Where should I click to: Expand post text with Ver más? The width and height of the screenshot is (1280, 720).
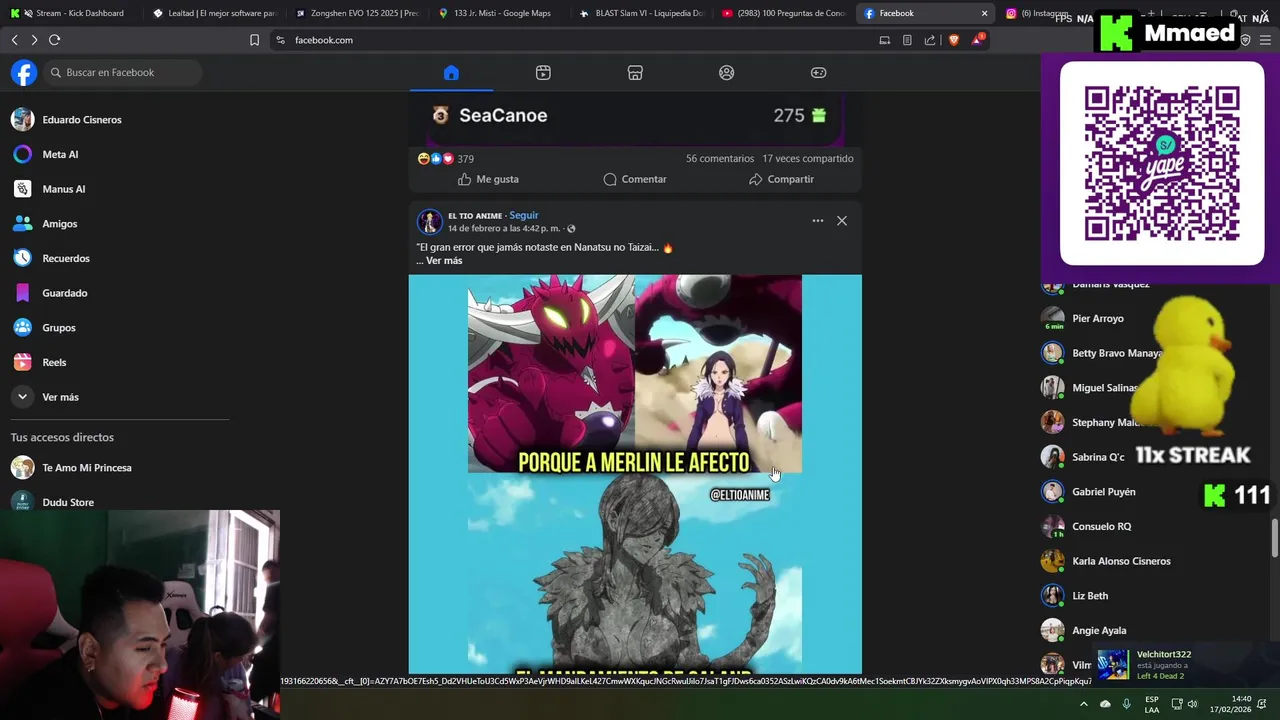444,261
